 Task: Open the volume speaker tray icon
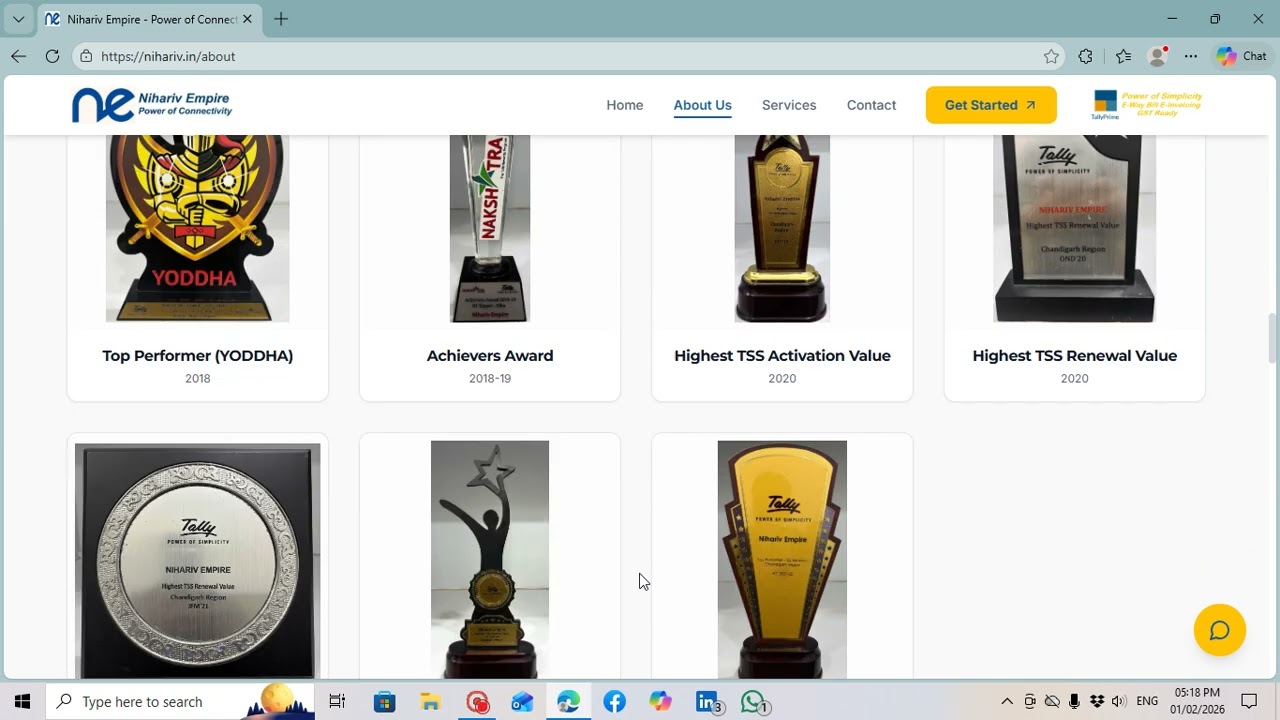[x=1118, y=702]
